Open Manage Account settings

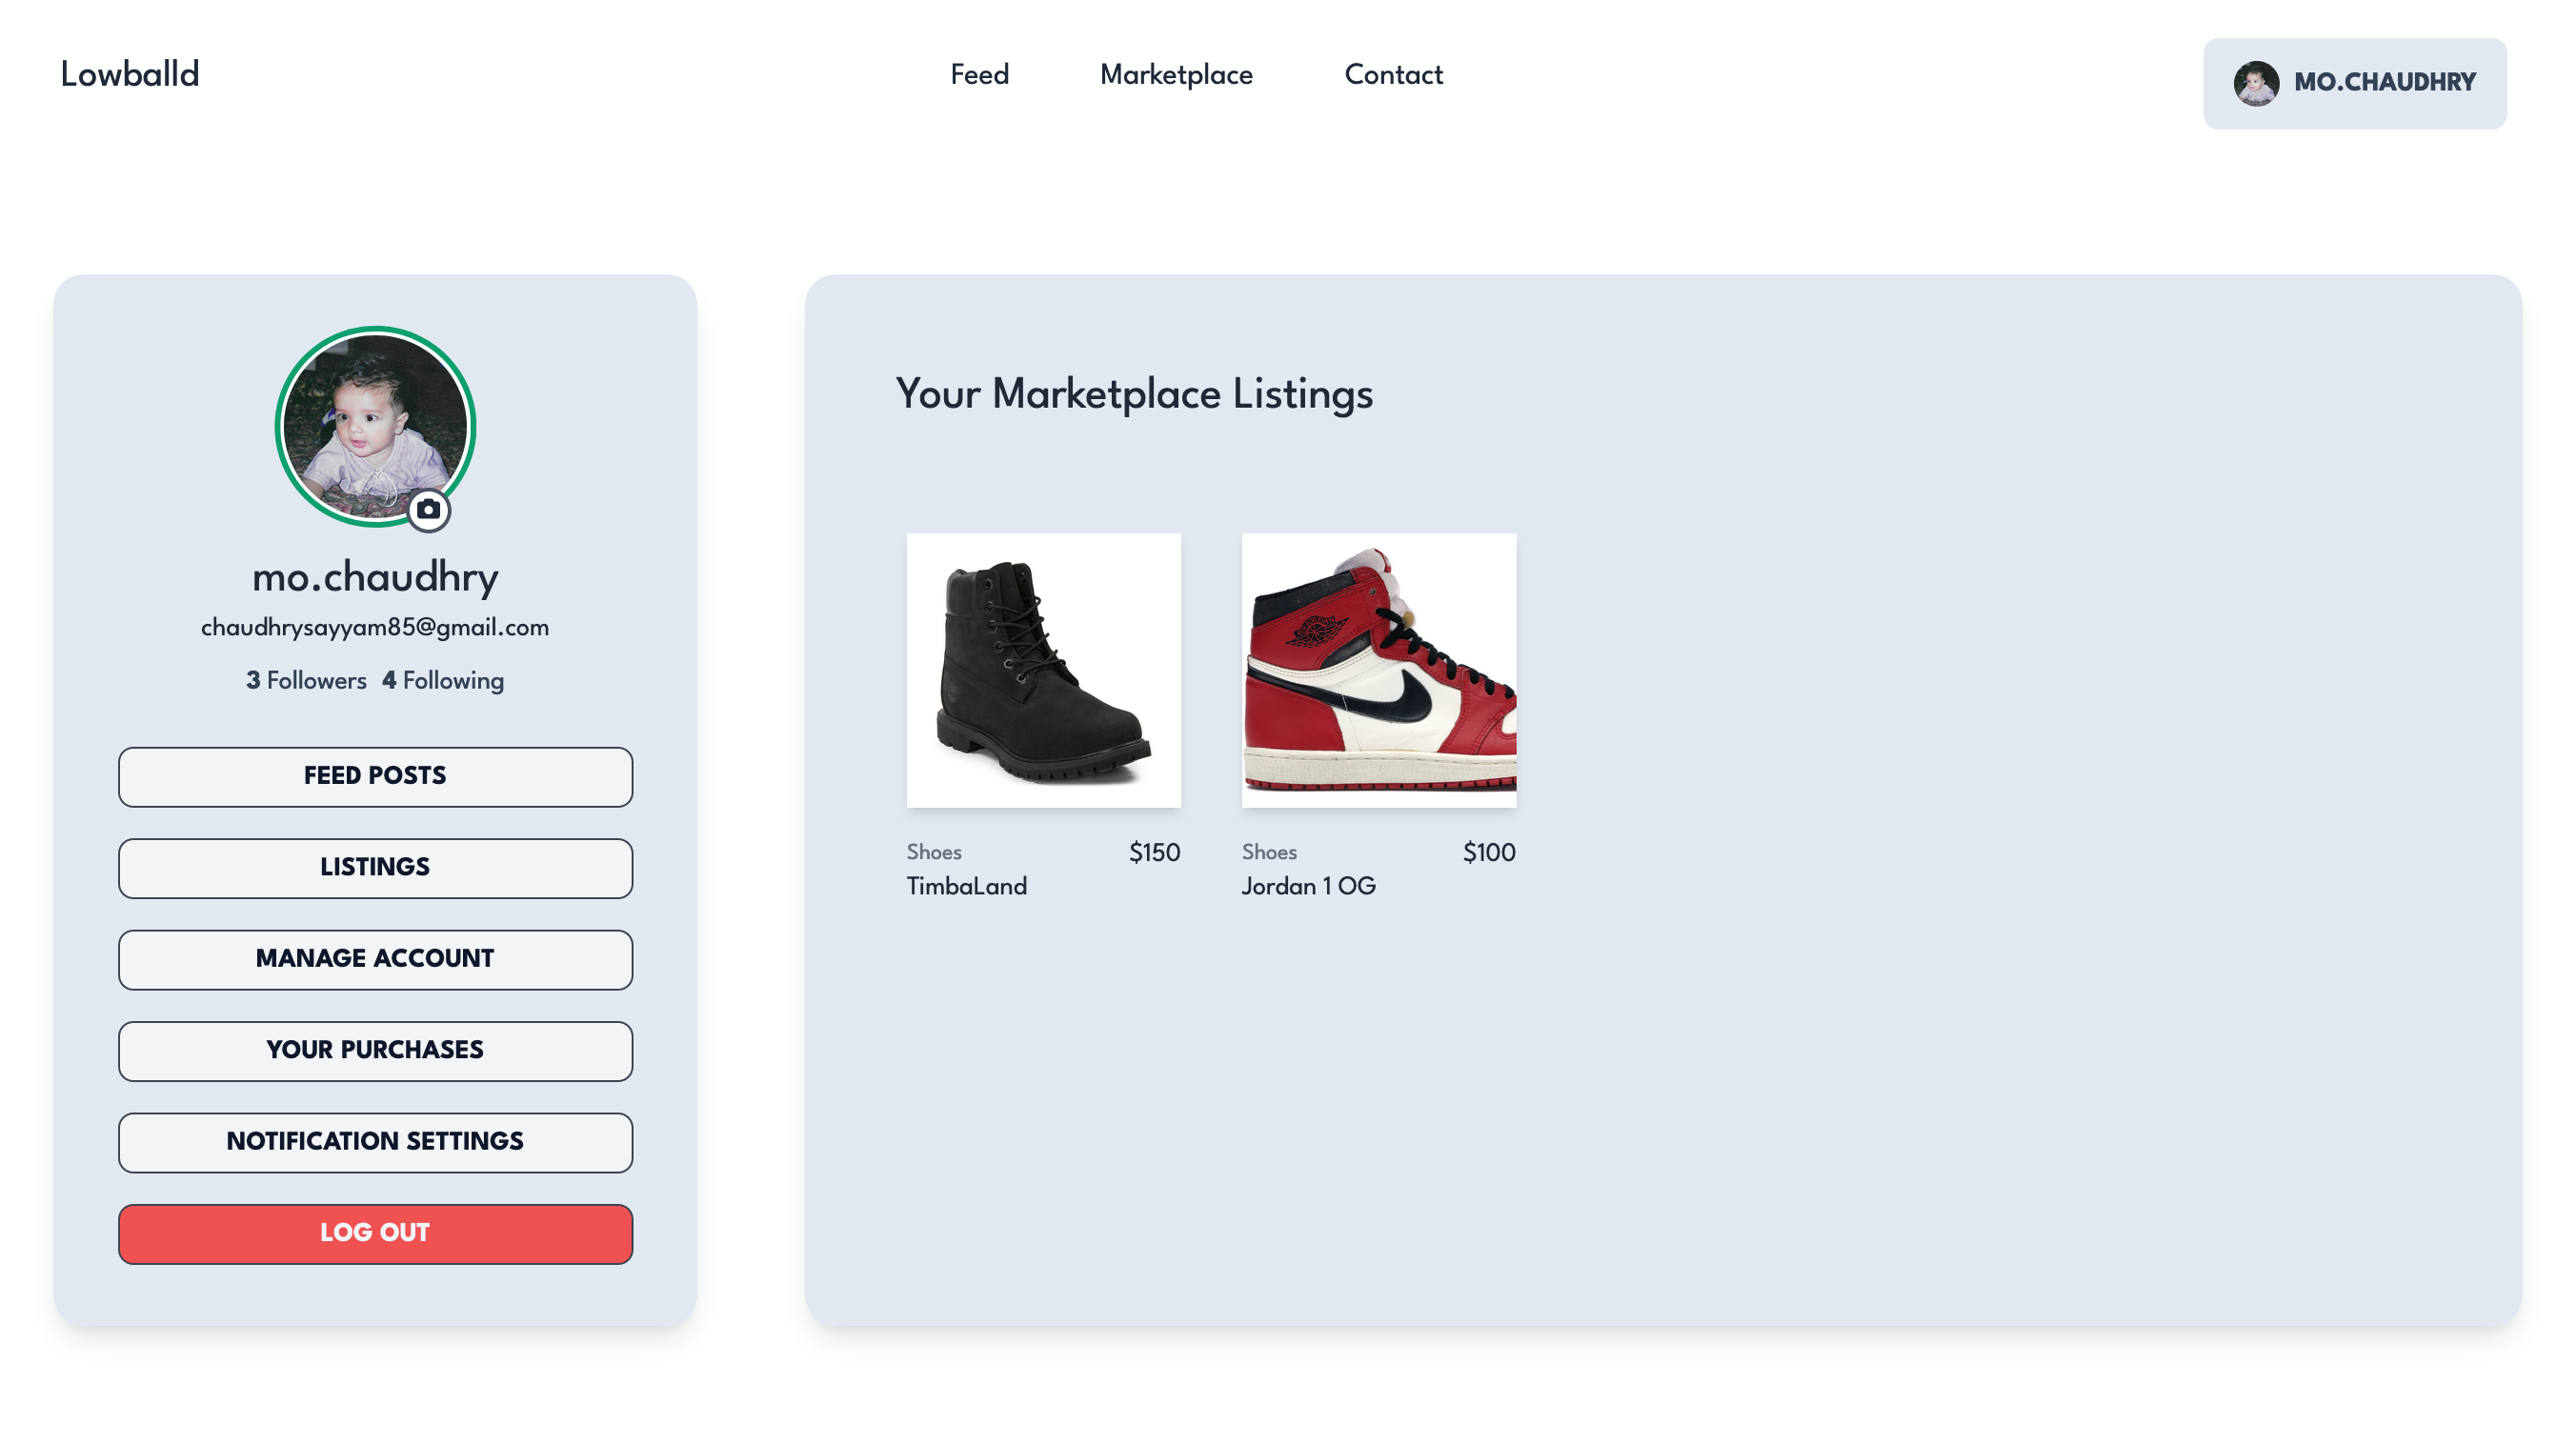point(375,959)
